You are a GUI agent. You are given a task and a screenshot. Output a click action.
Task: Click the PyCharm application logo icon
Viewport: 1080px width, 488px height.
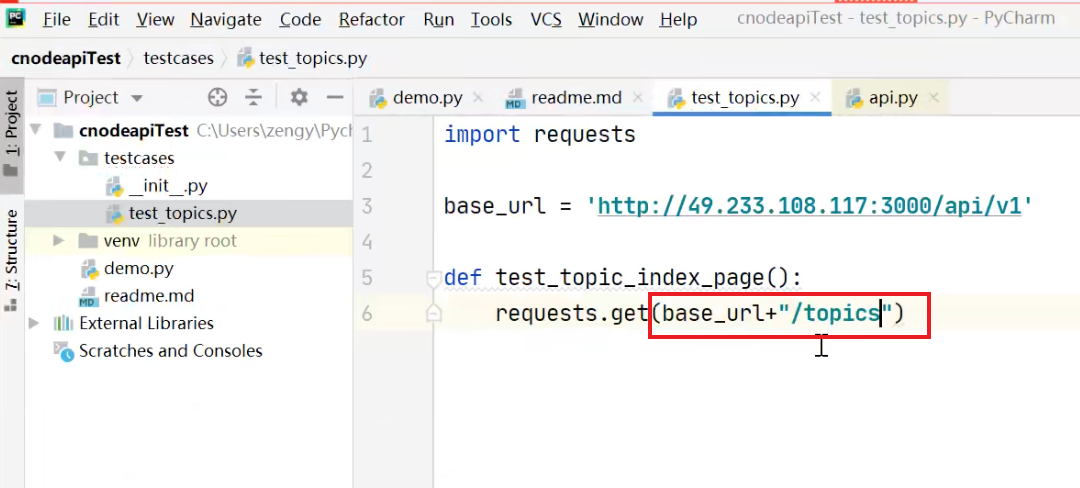coord(15,19)
